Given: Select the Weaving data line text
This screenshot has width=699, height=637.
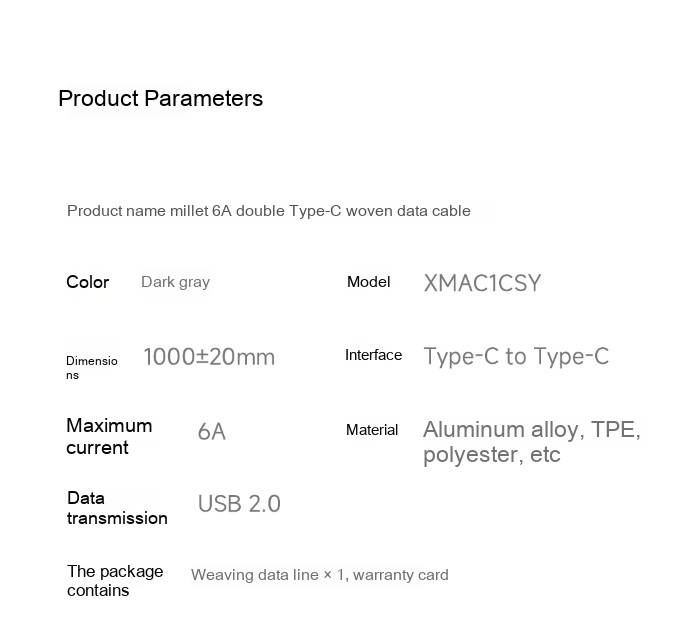Looking at the screenshot, I should (x=255, y=575).
